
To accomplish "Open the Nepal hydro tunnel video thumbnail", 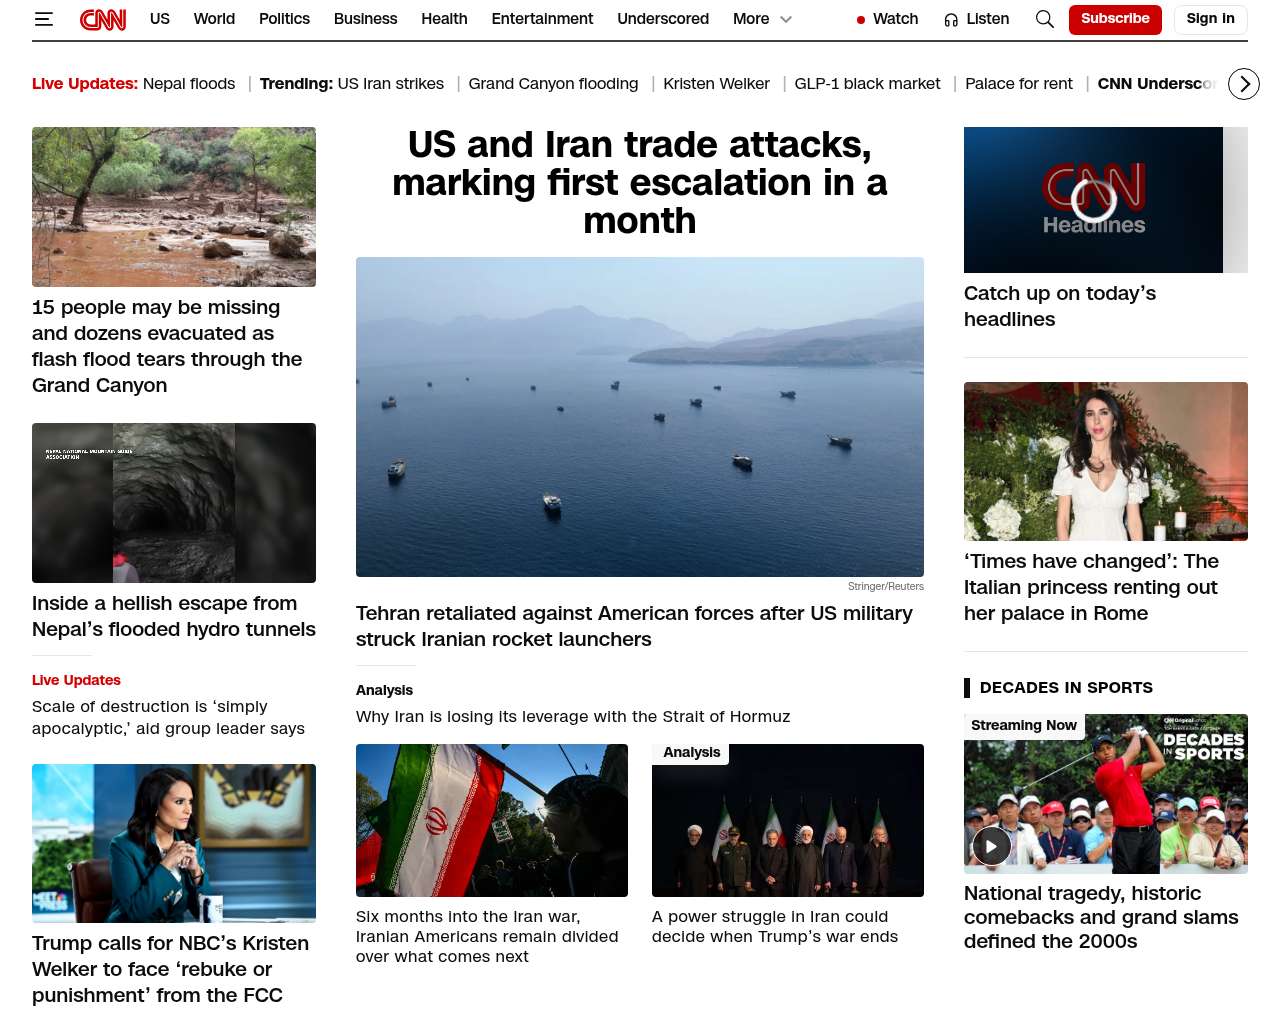I will tap(174, 503).
